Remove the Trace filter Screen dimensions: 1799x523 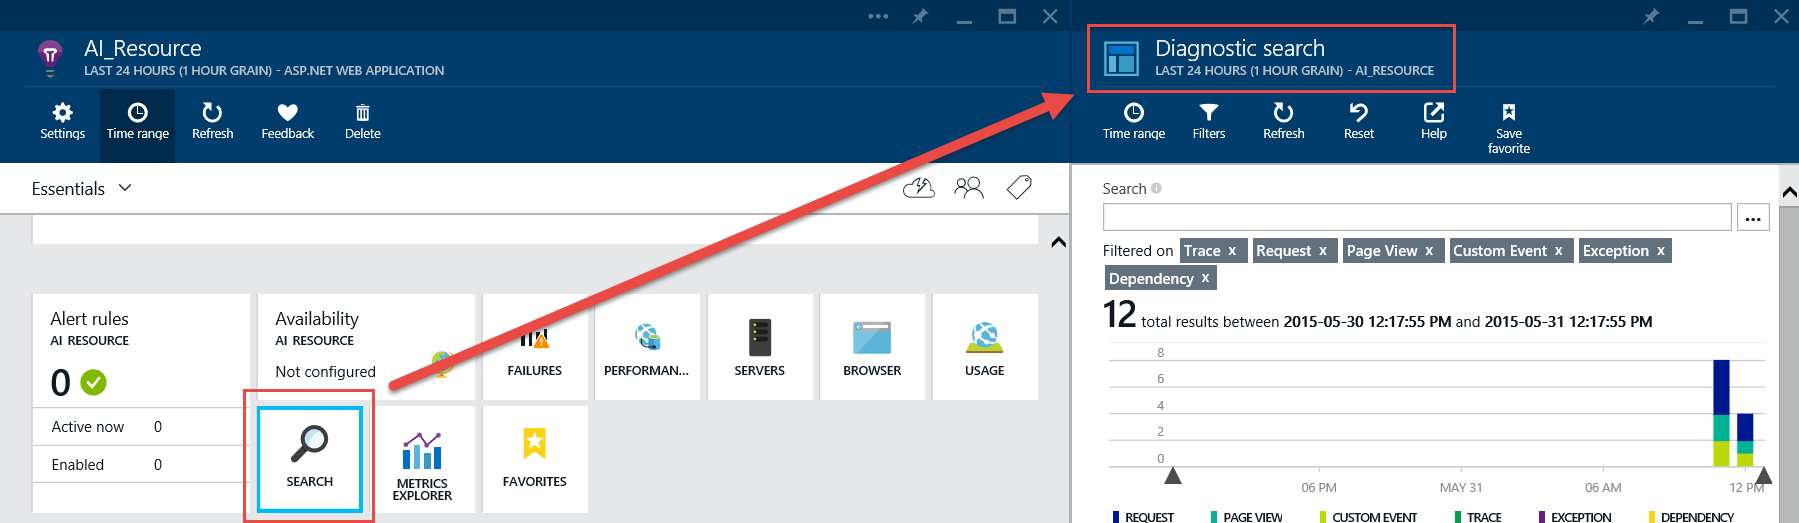(x=1232, y=251)
